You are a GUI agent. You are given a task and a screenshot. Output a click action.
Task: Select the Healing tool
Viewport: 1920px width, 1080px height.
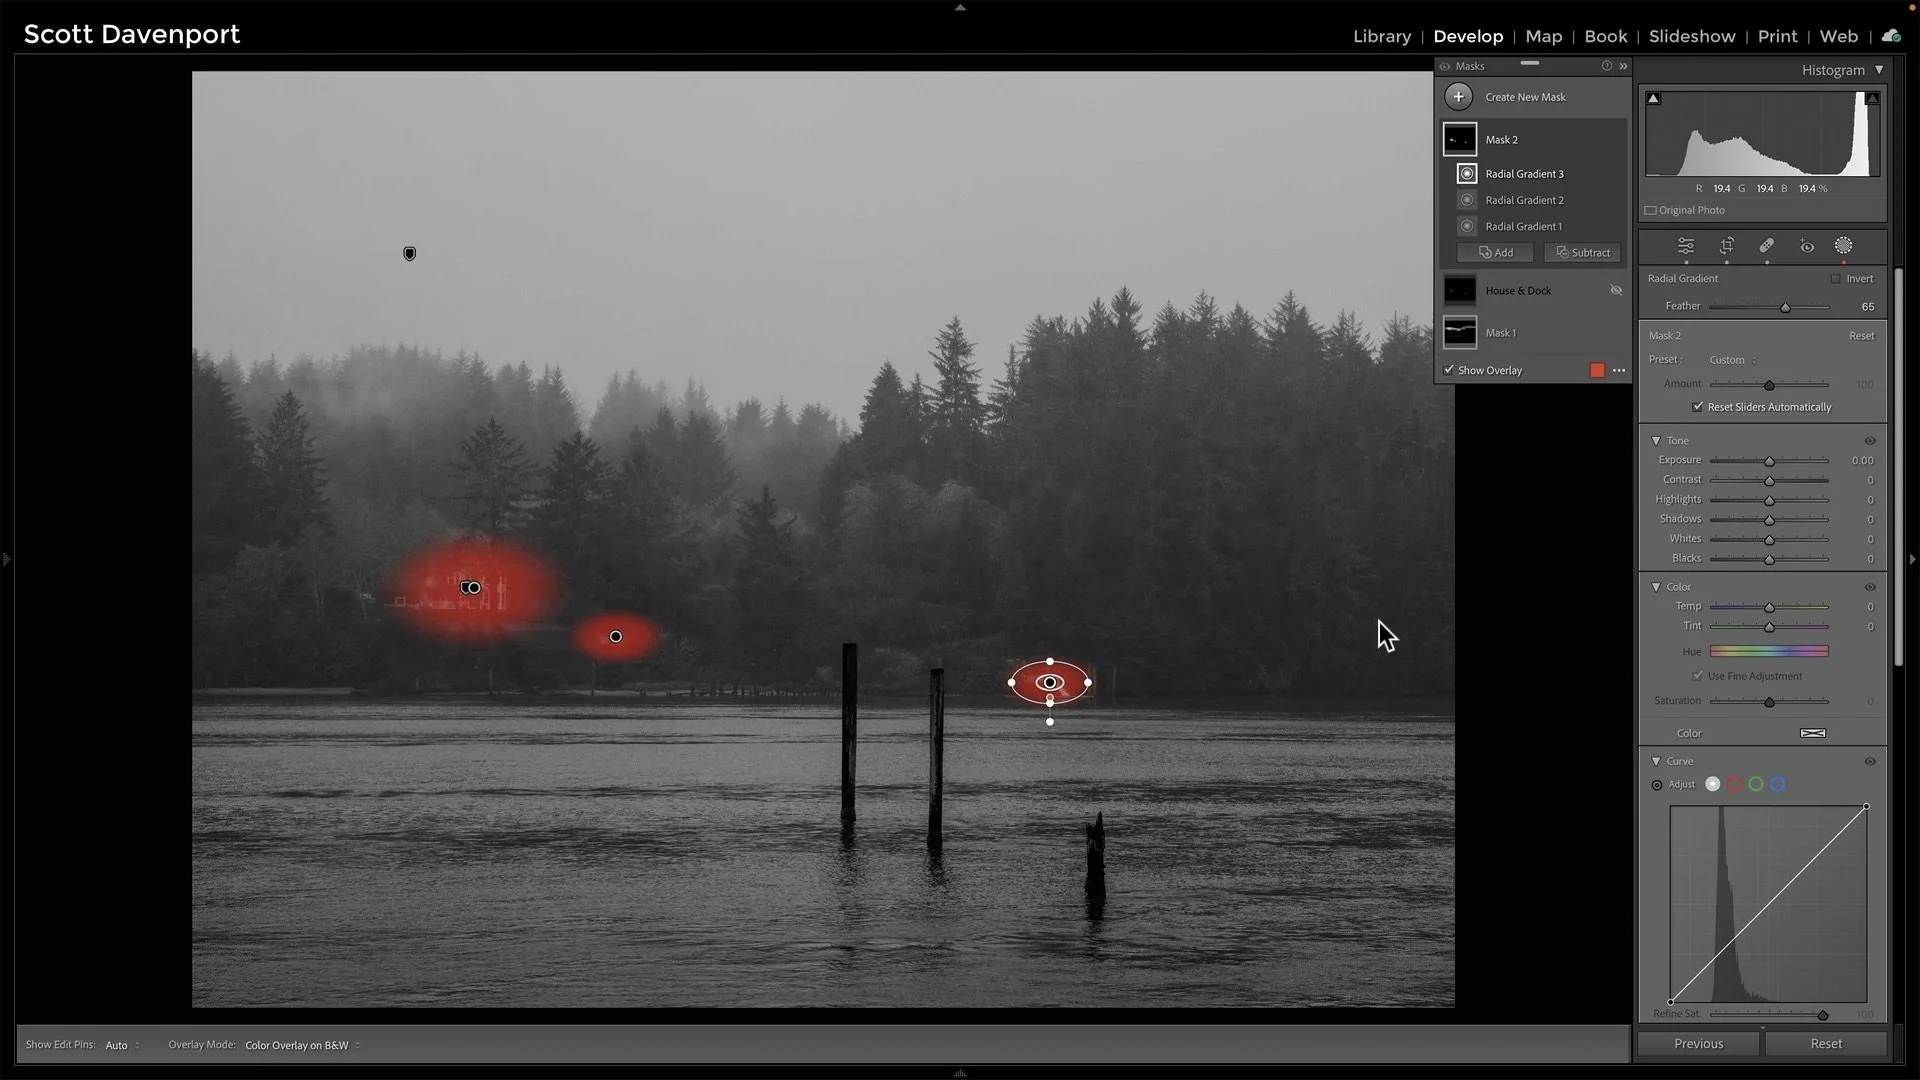tap(1766, 246)
